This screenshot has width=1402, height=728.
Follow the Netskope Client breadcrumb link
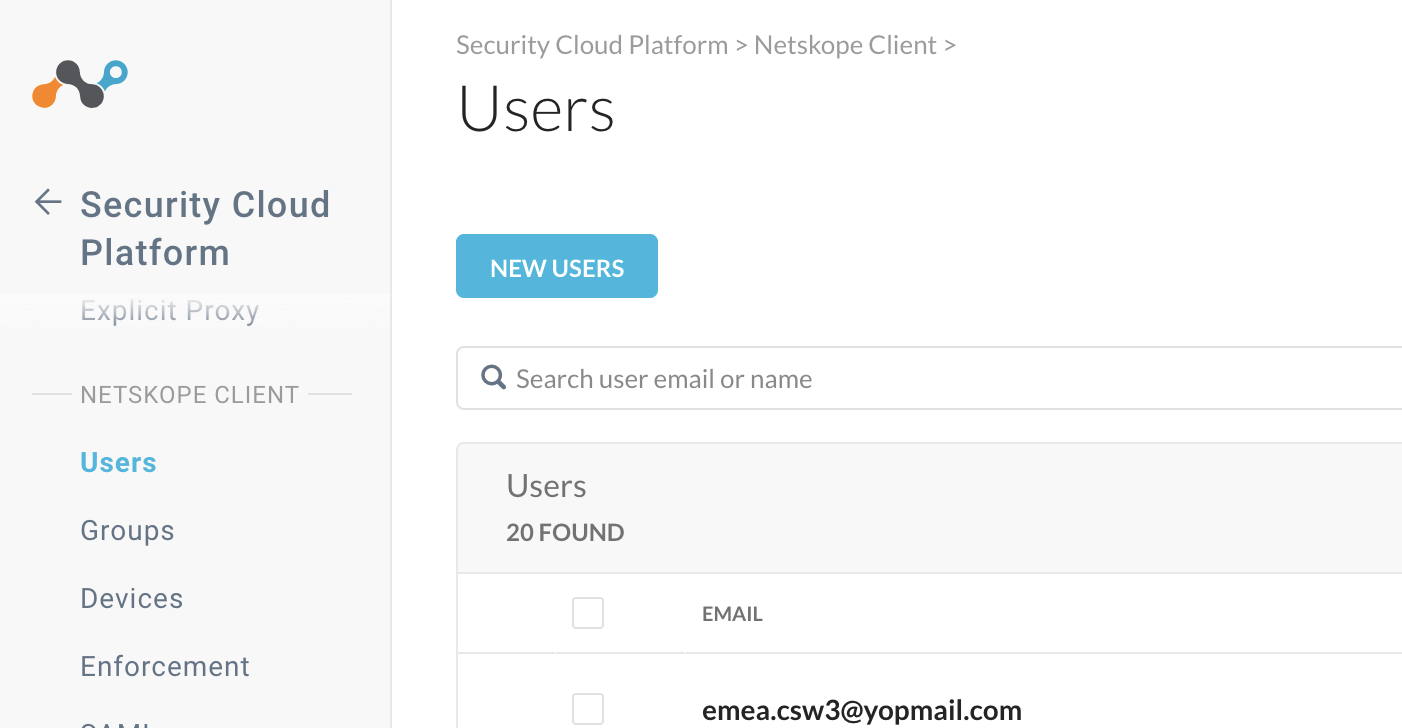coord(845,45)
